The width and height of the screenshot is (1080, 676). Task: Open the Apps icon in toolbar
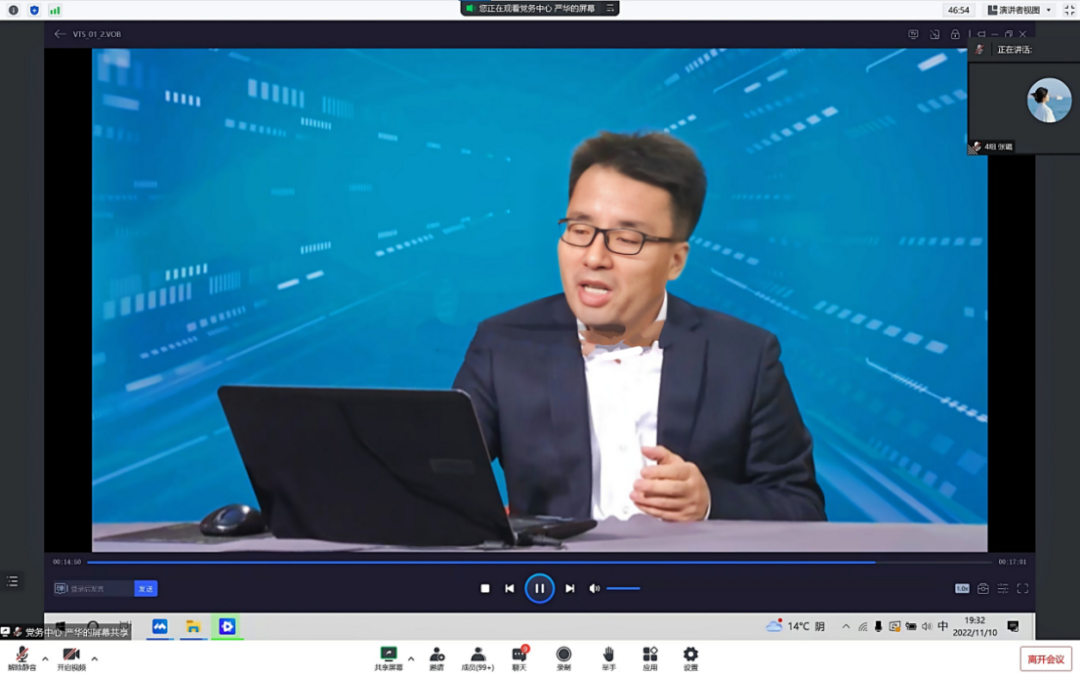(x=650, y=655)
